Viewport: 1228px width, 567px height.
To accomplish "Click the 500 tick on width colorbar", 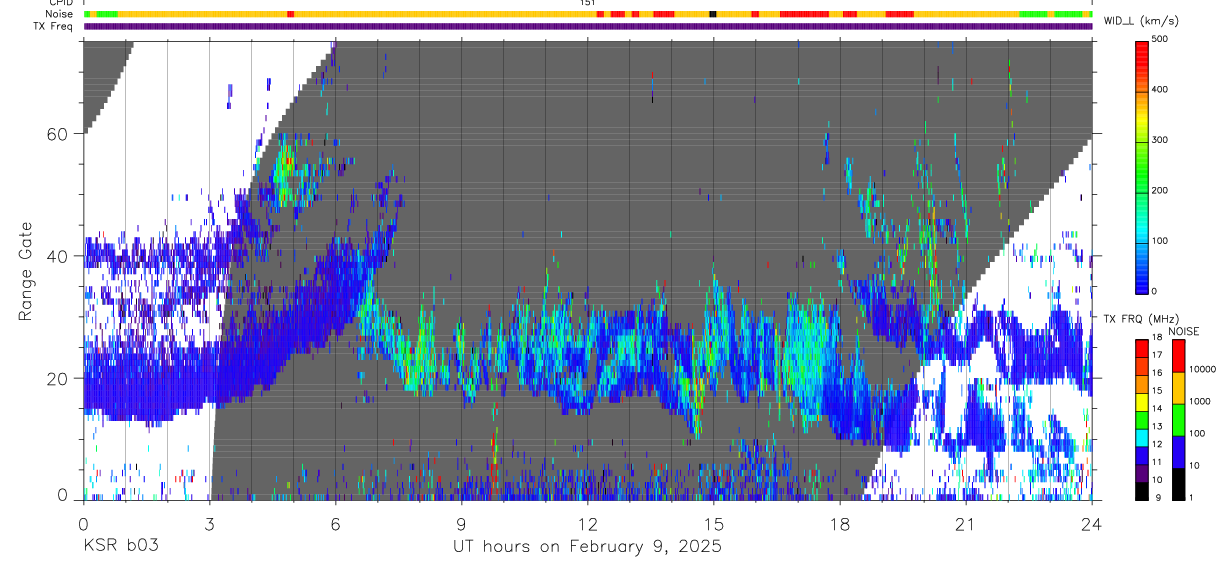I will [x=1161, y=39].
